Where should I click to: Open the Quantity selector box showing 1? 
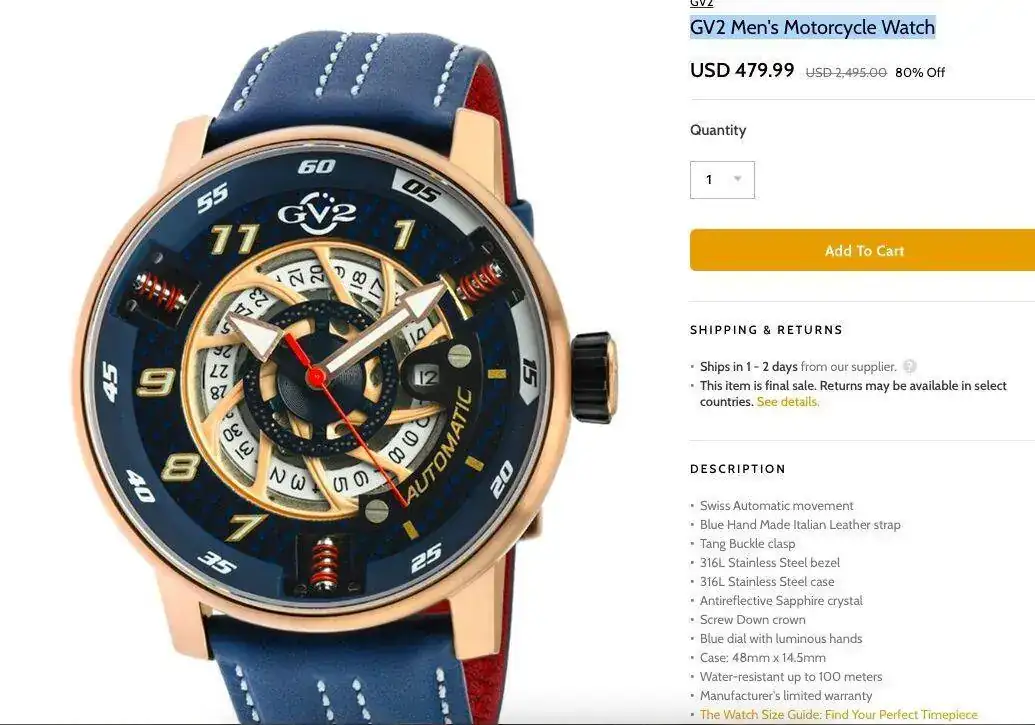722,180
